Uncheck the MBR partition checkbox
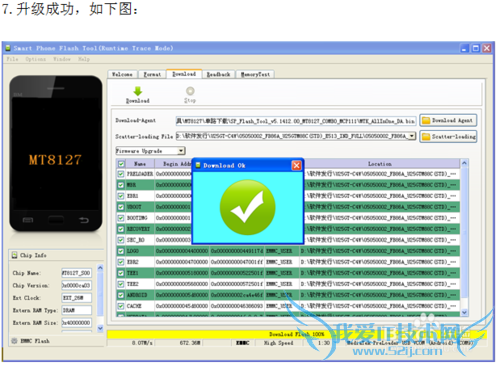The image size is (500, 366). tap(121, 185)
